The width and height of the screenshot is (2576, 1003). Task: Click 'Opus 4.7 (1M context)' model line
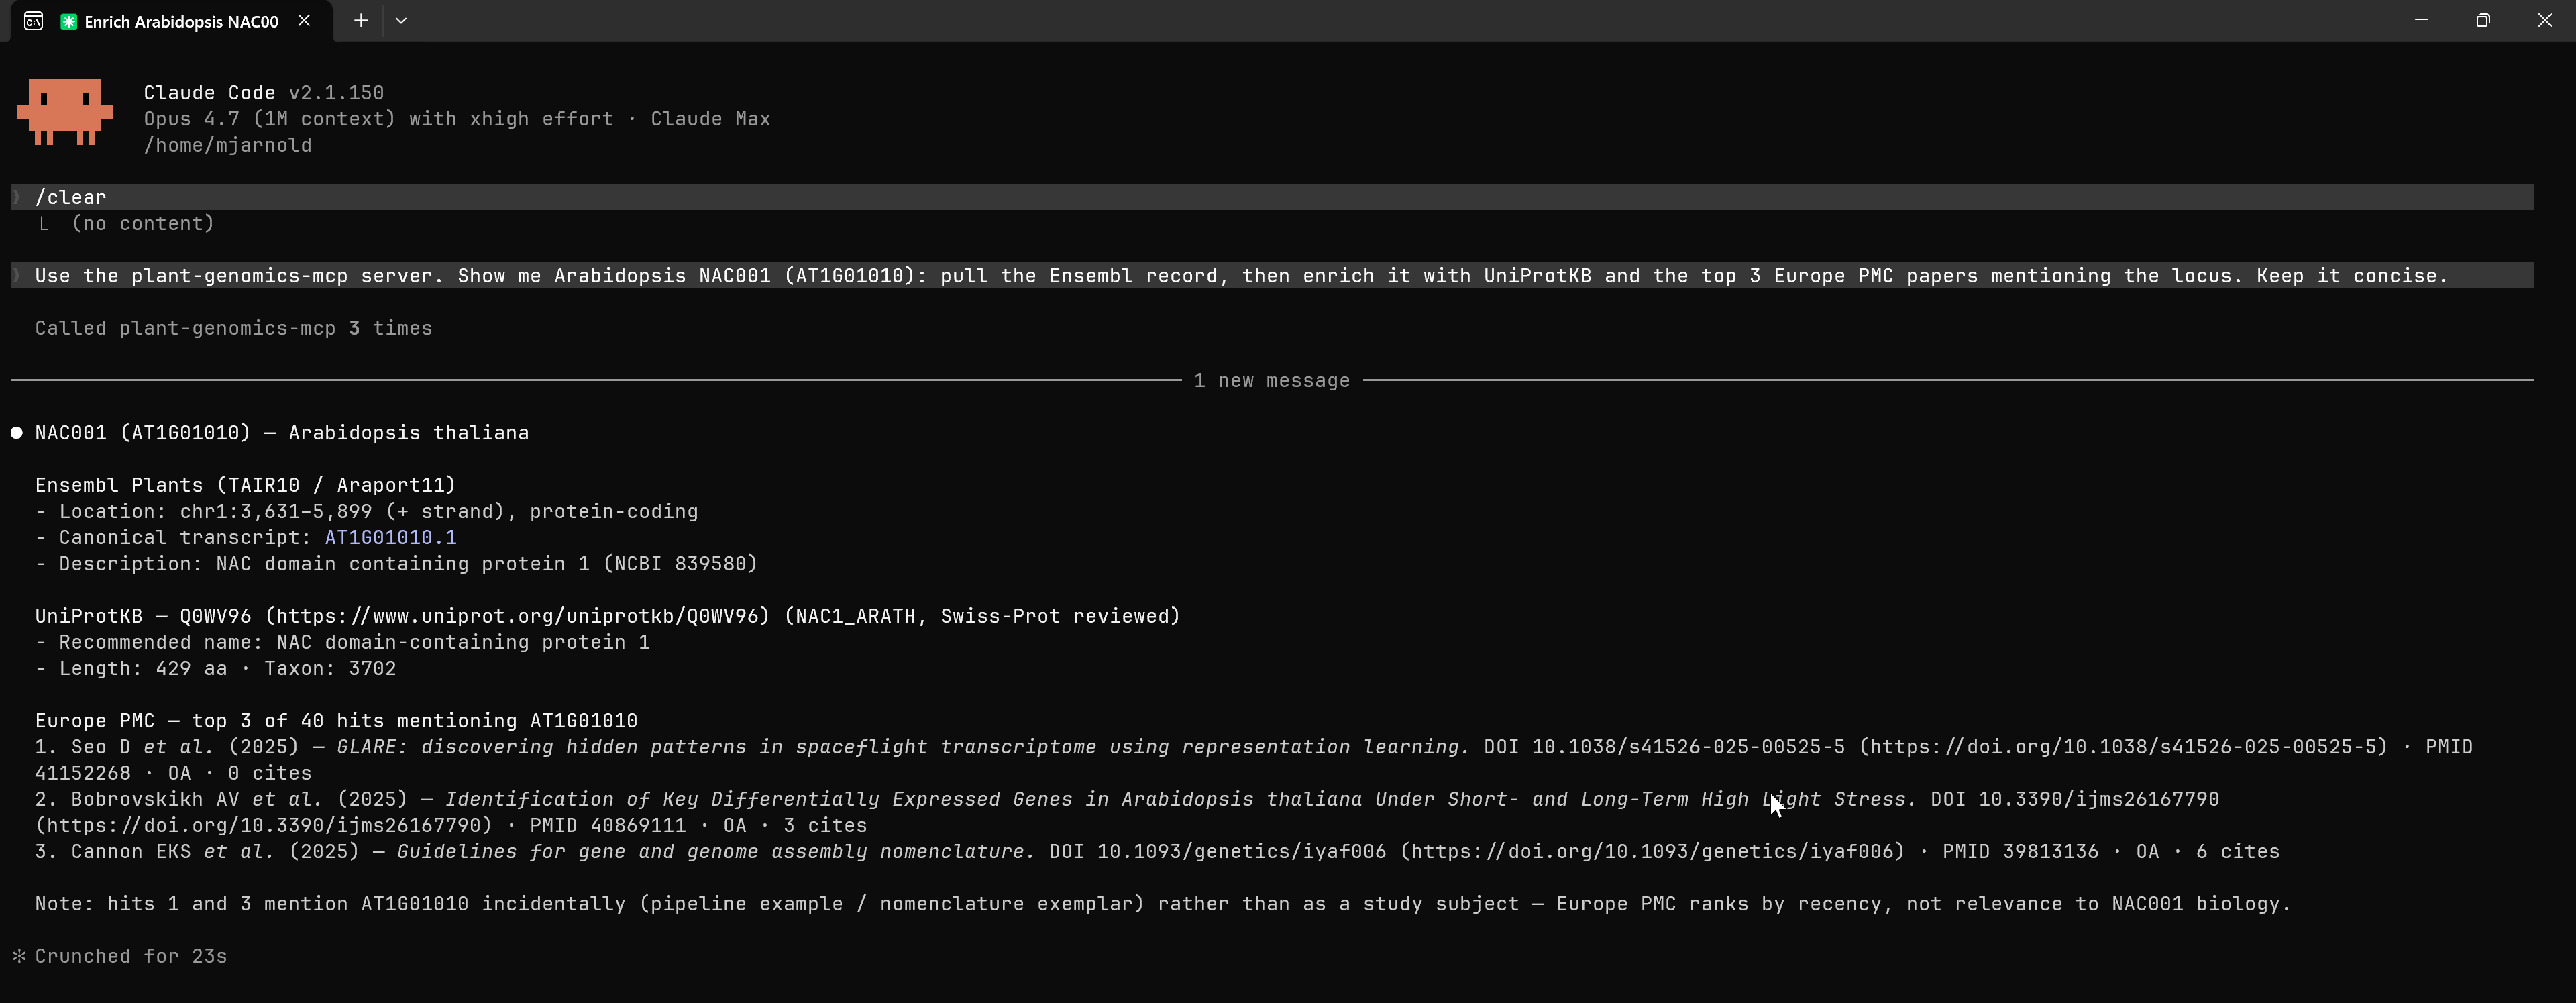click(x=457, y=119)
